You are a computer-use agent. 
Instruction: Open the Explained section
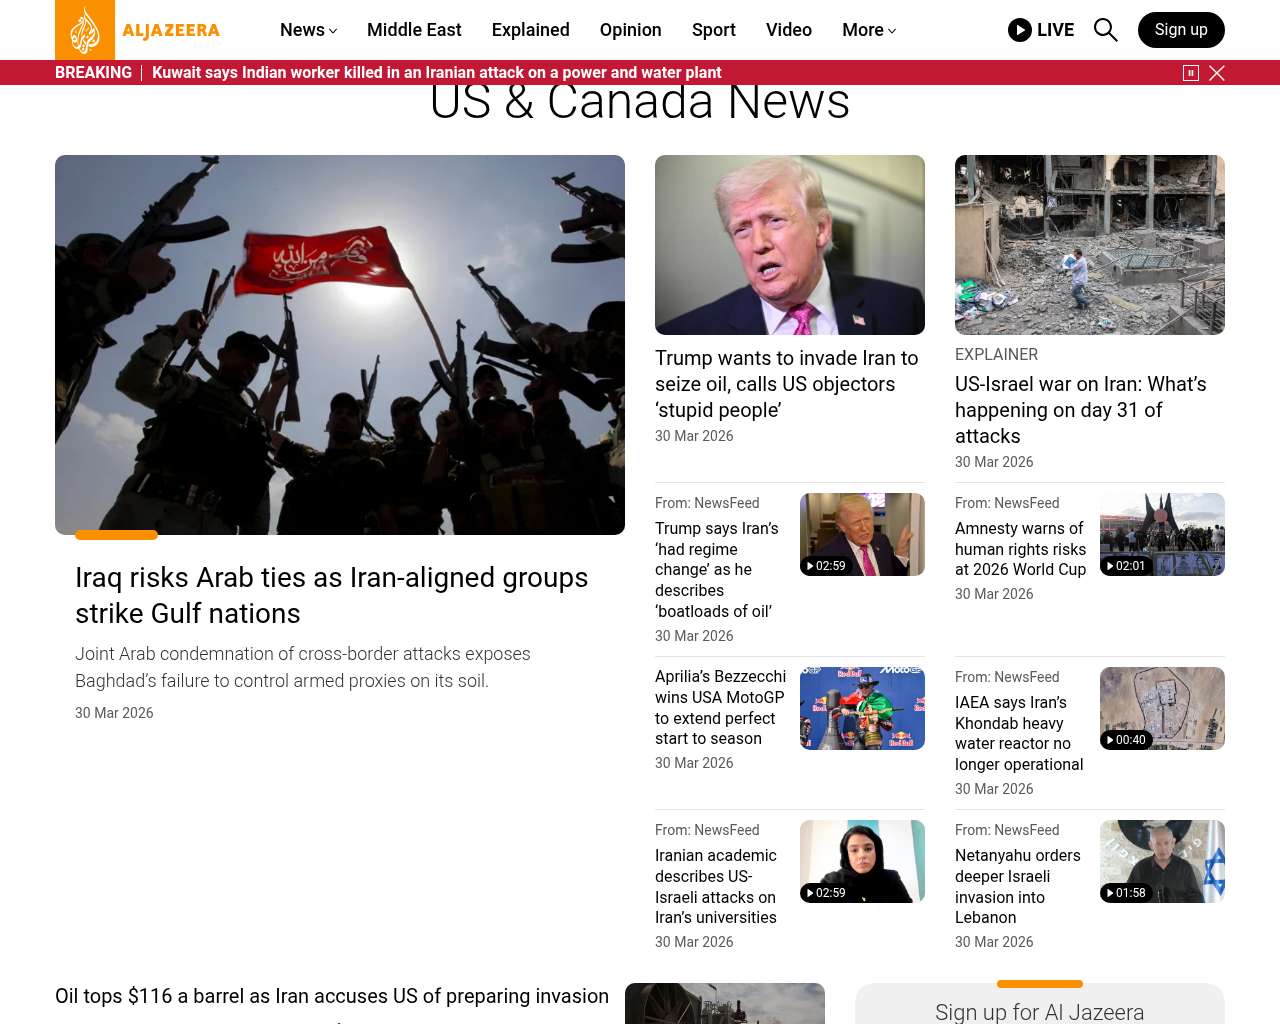tap(531, 30)
